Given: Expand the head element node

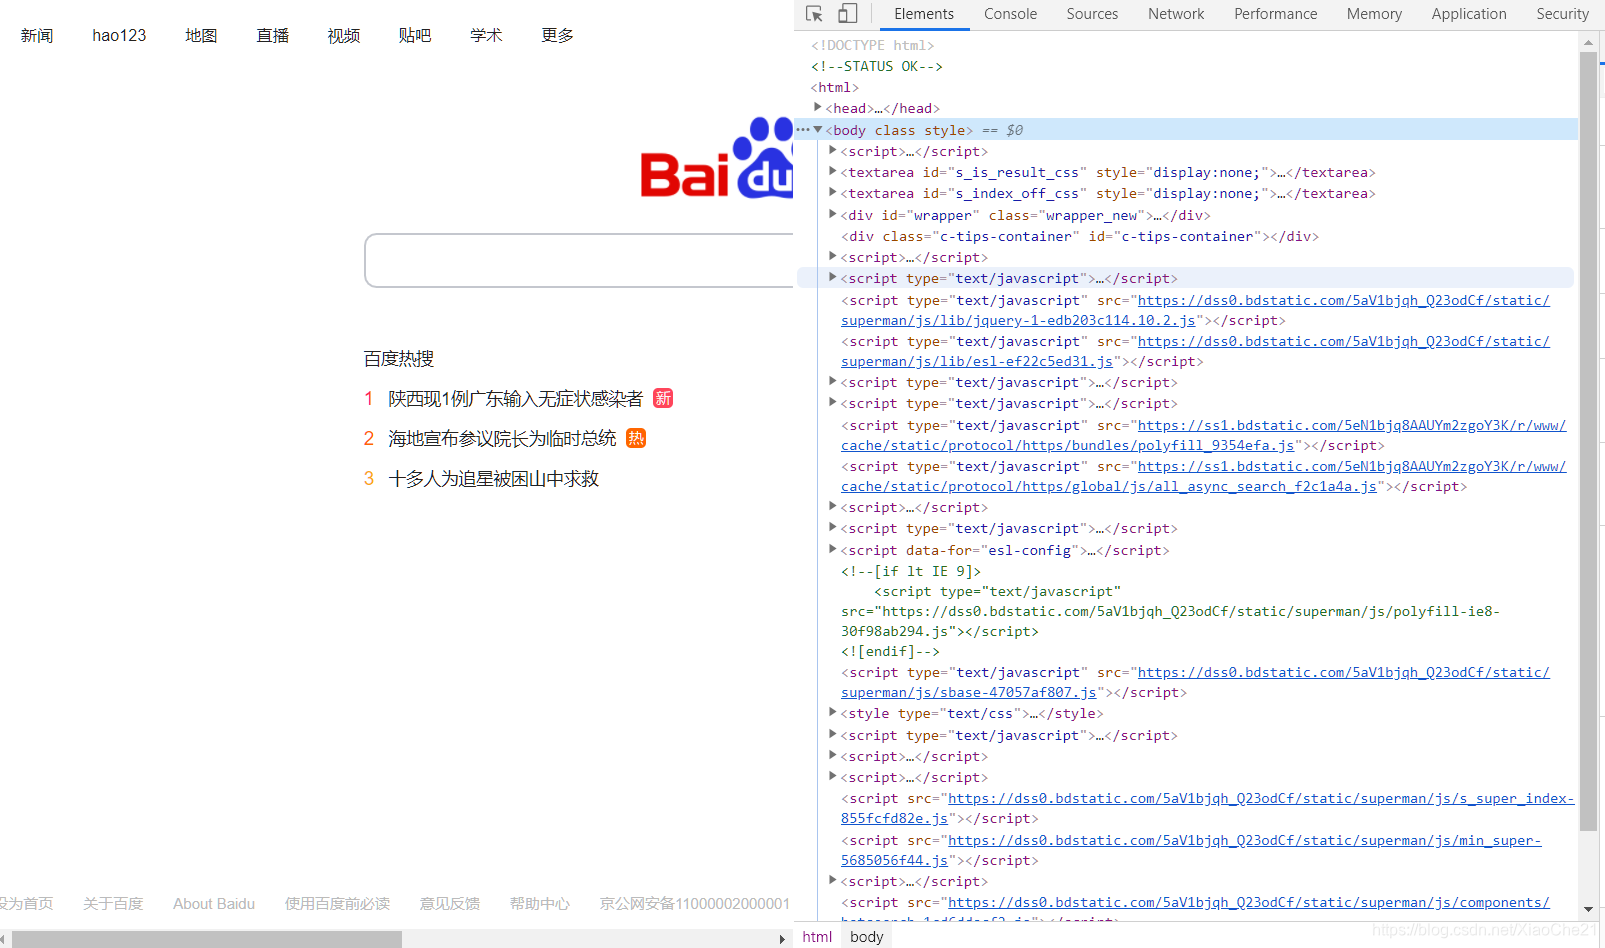Looking at the screenshot, I should click(x=818, y=107).
